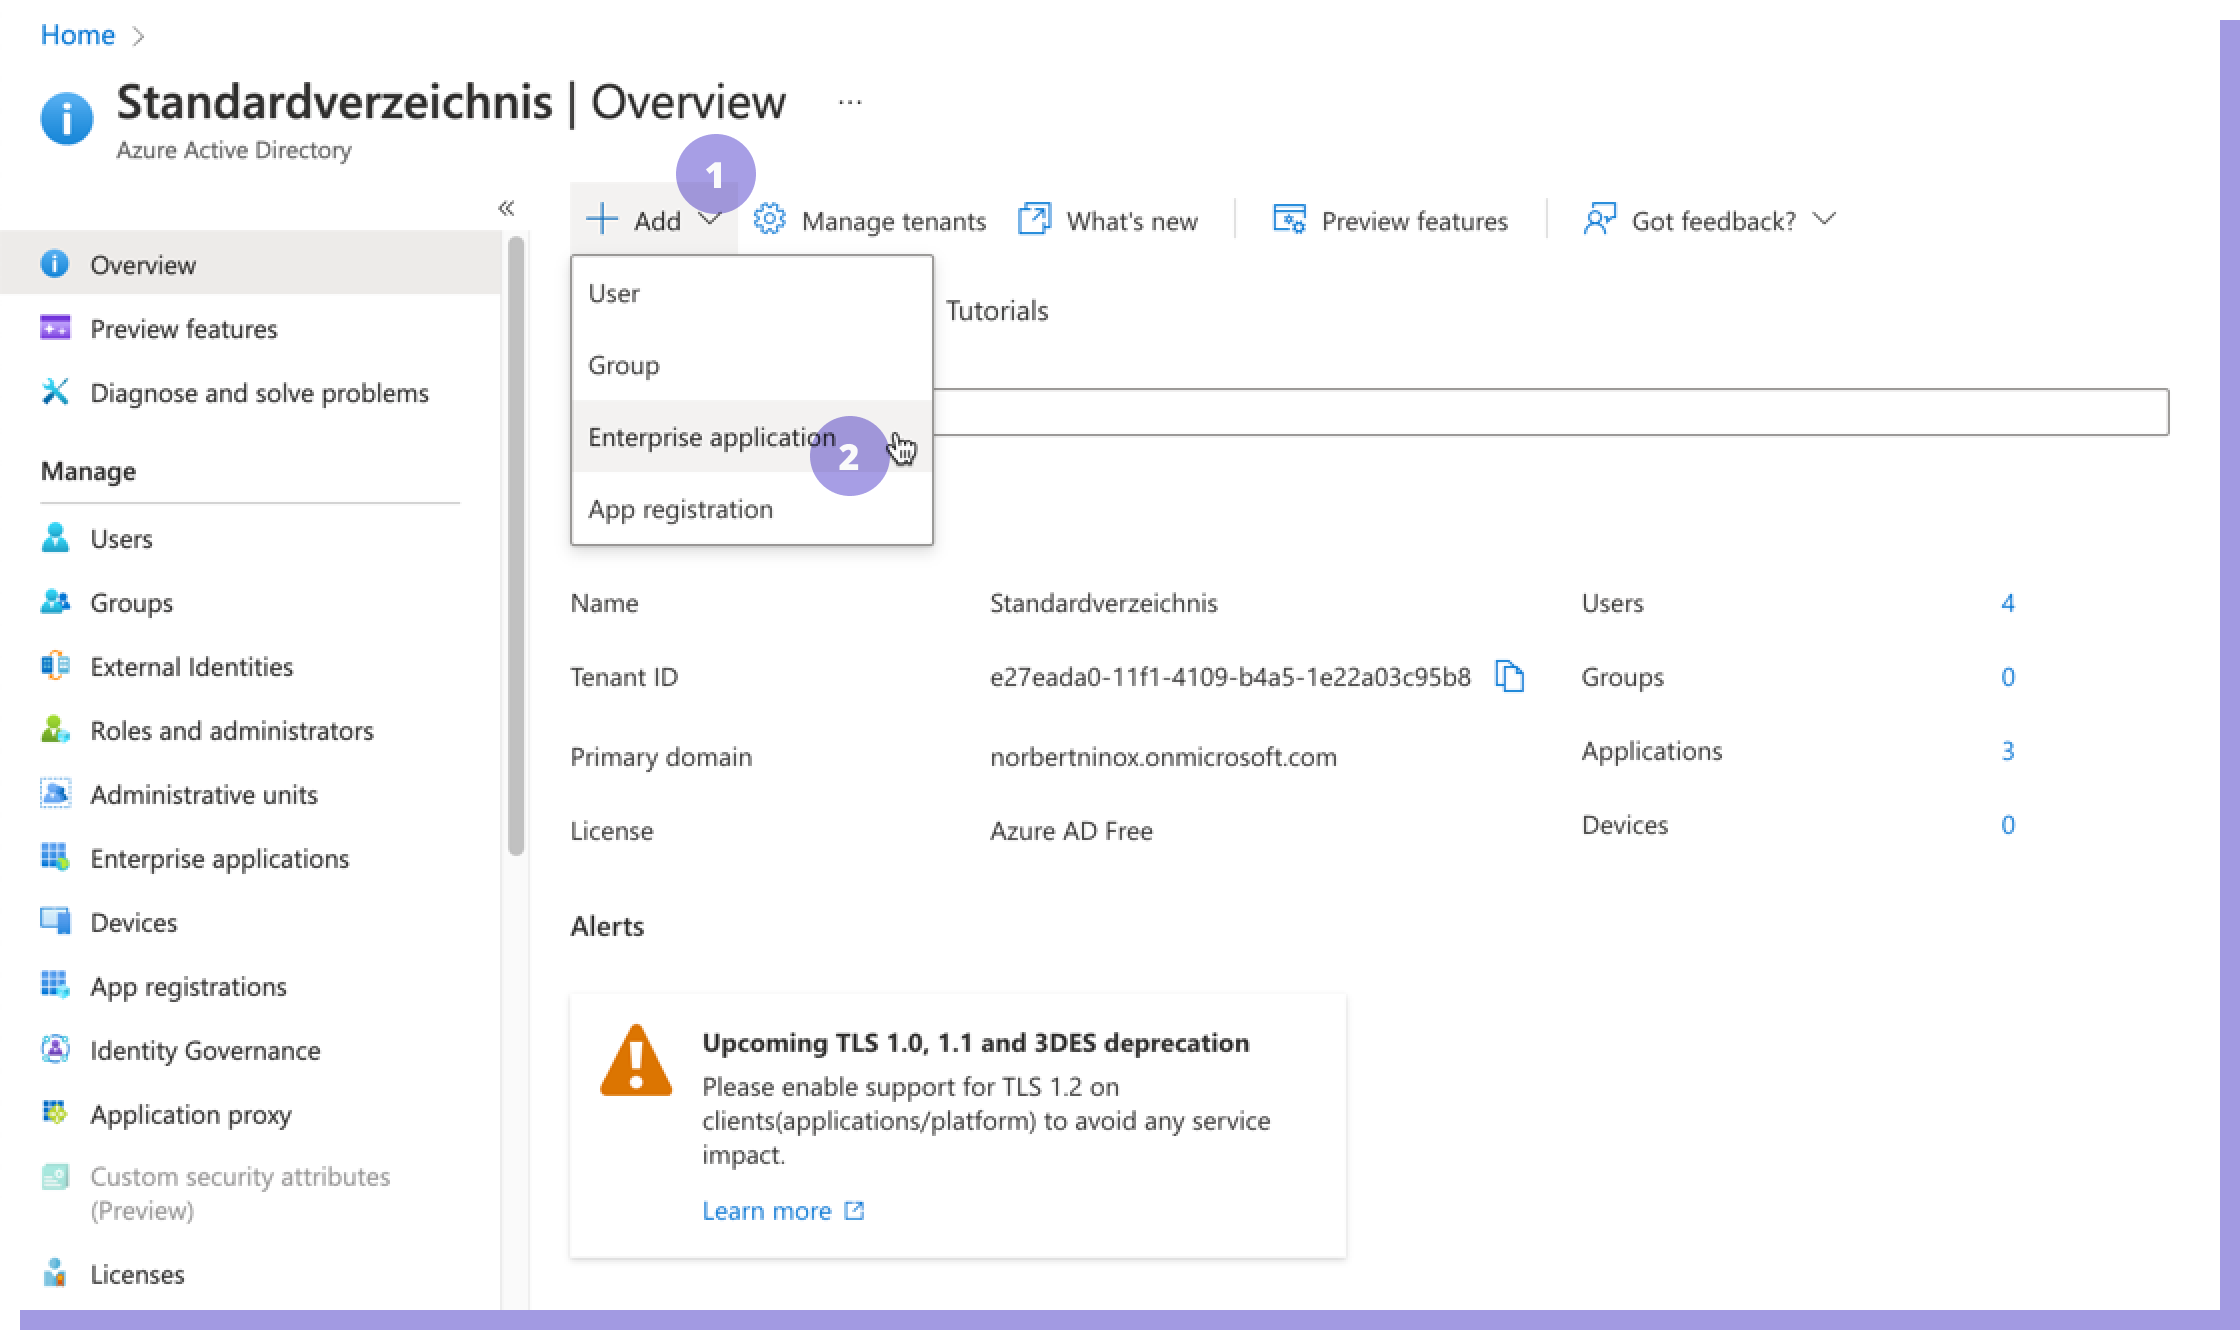Click the Administrative units icon
This screenshot has height=1330, width=2240.
tap(55, 794)
